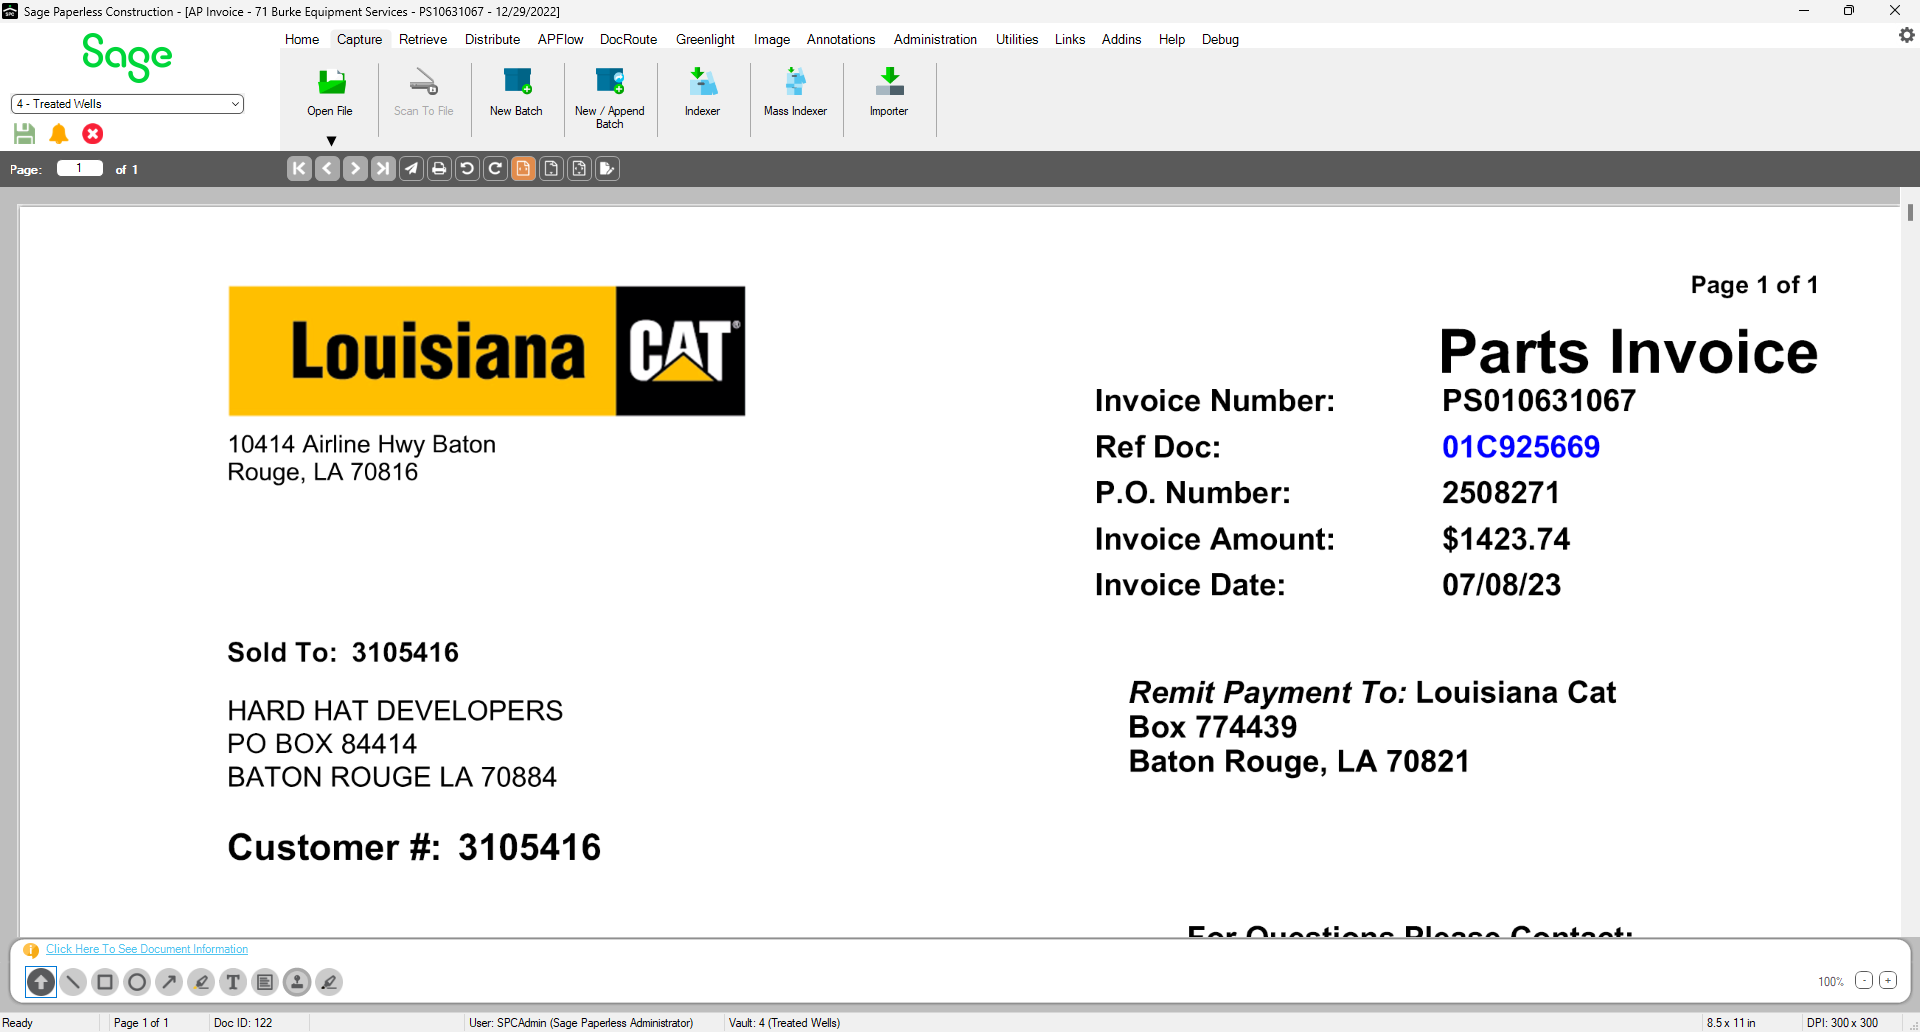Viewport: 1920px width, 1032px height.
Task: Open the APFlow tab
Action: [560, 39]
